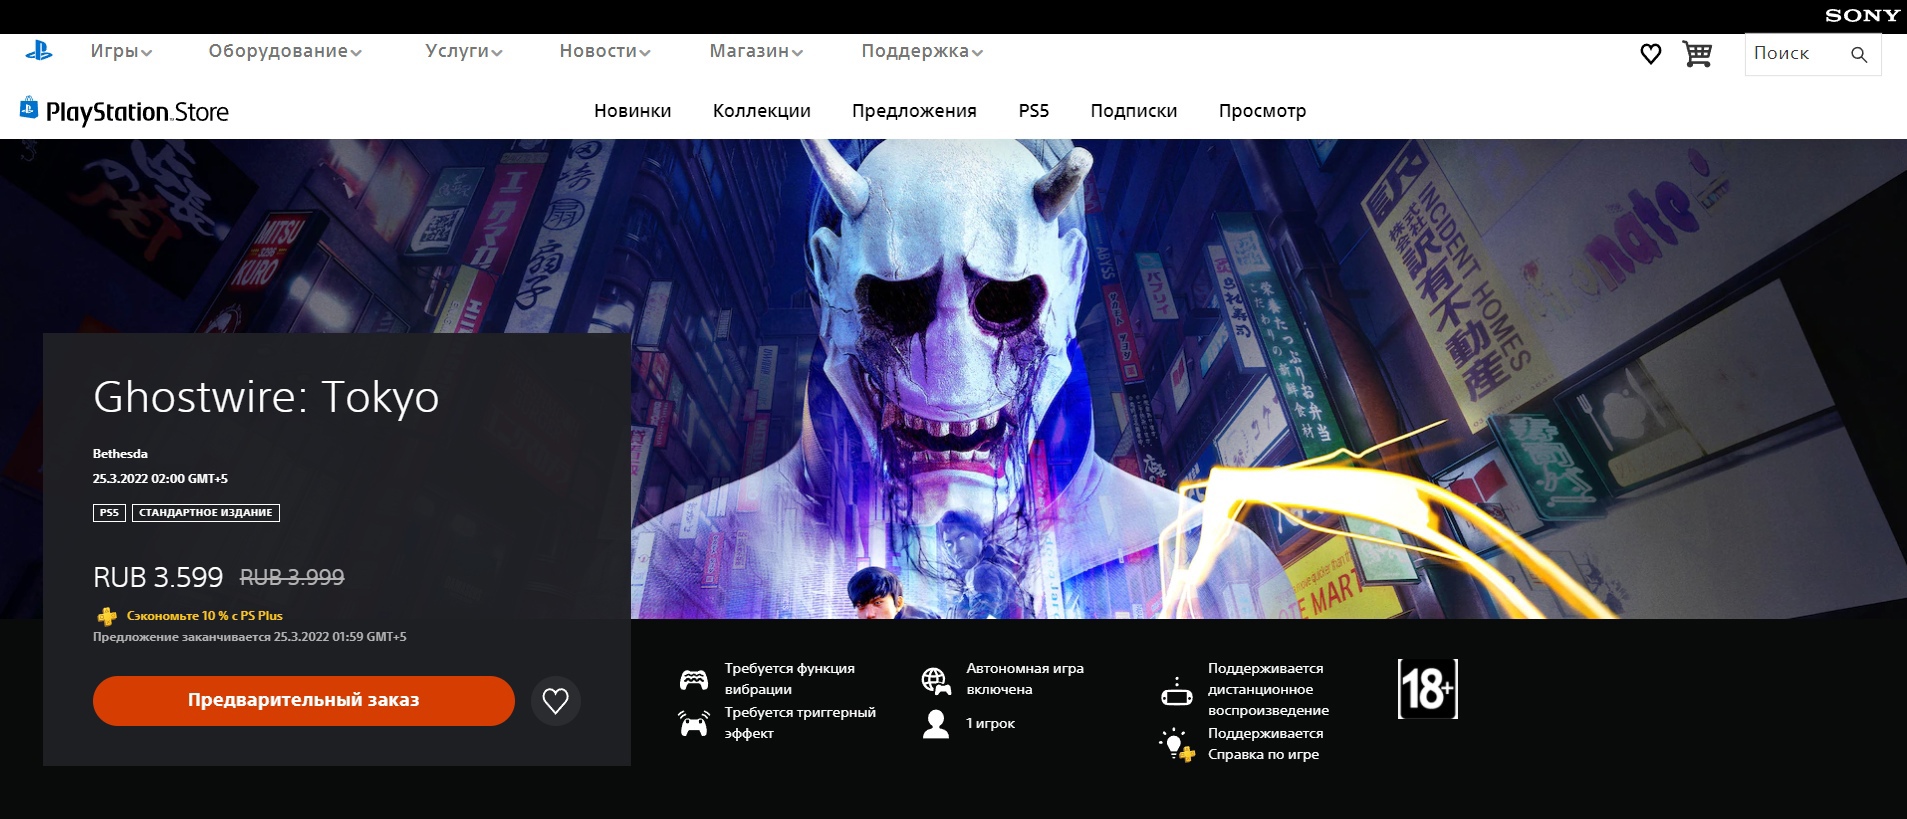Screen dimensions: 1907x819
Task: Click the 18+ age rating badge
Action: [1428, 689]
